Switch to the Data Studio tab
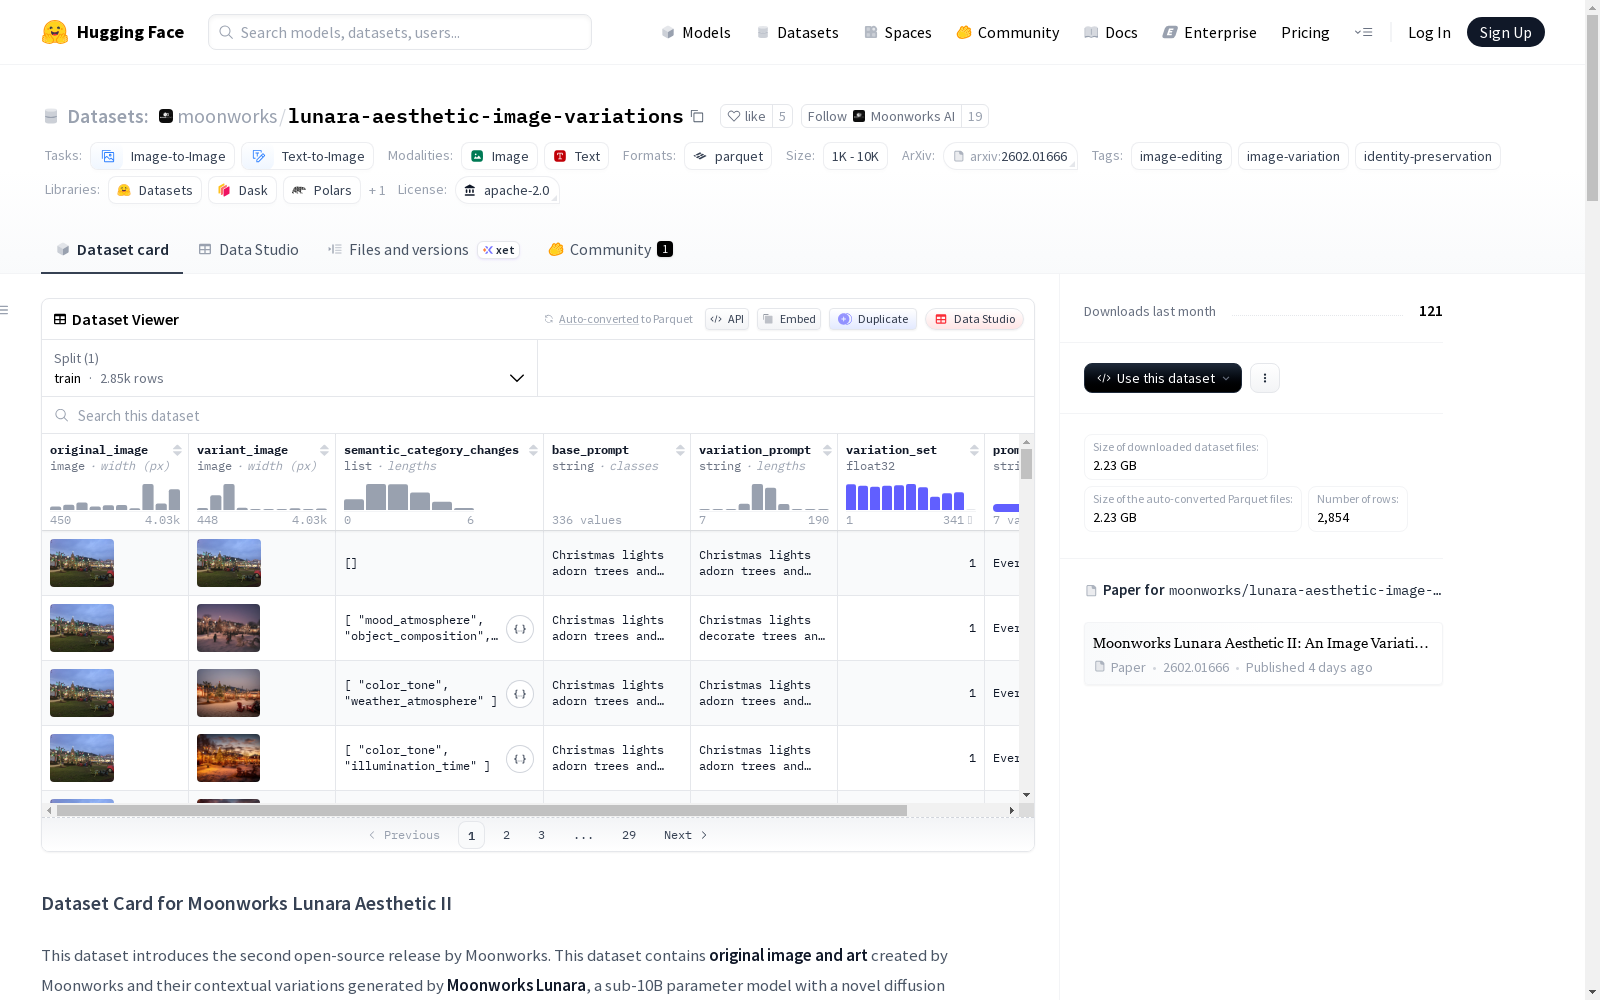 pyautogui.click(x=248, y=250)
